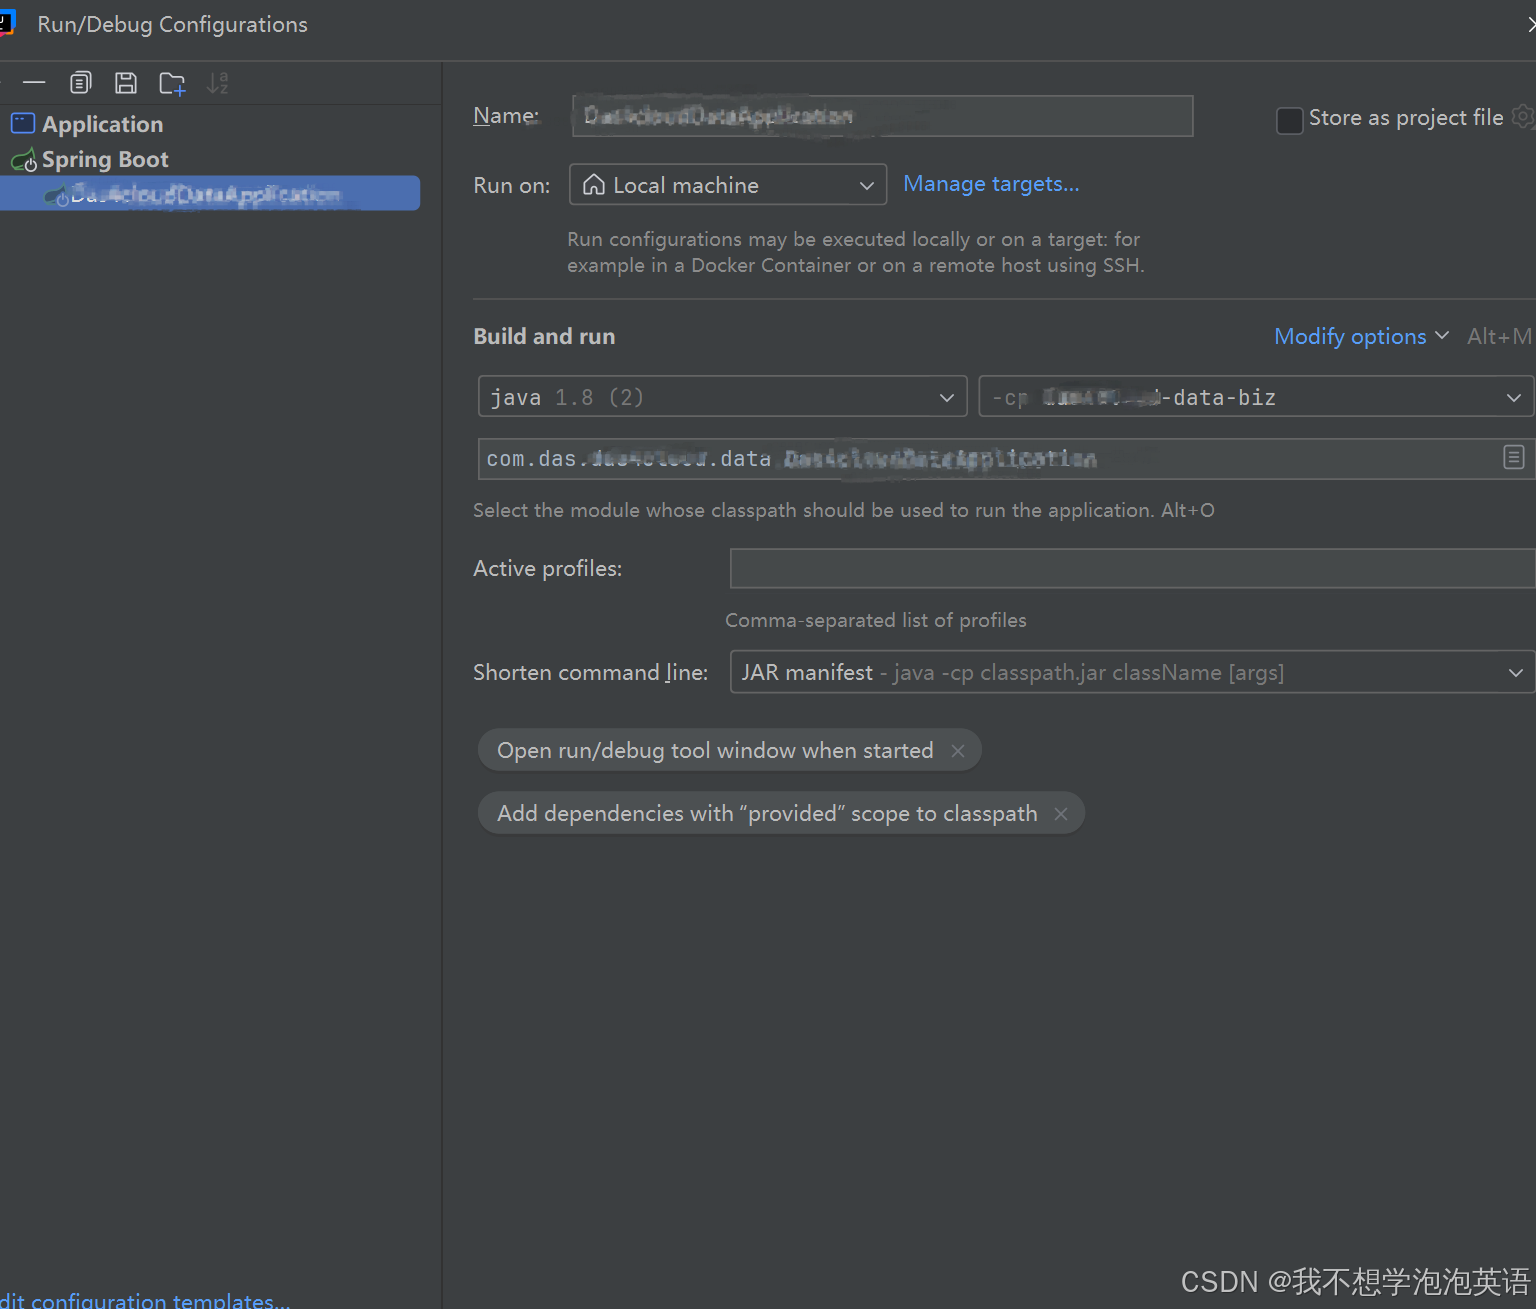
Task: Create a new configurations folder
Action: [172, 83]
